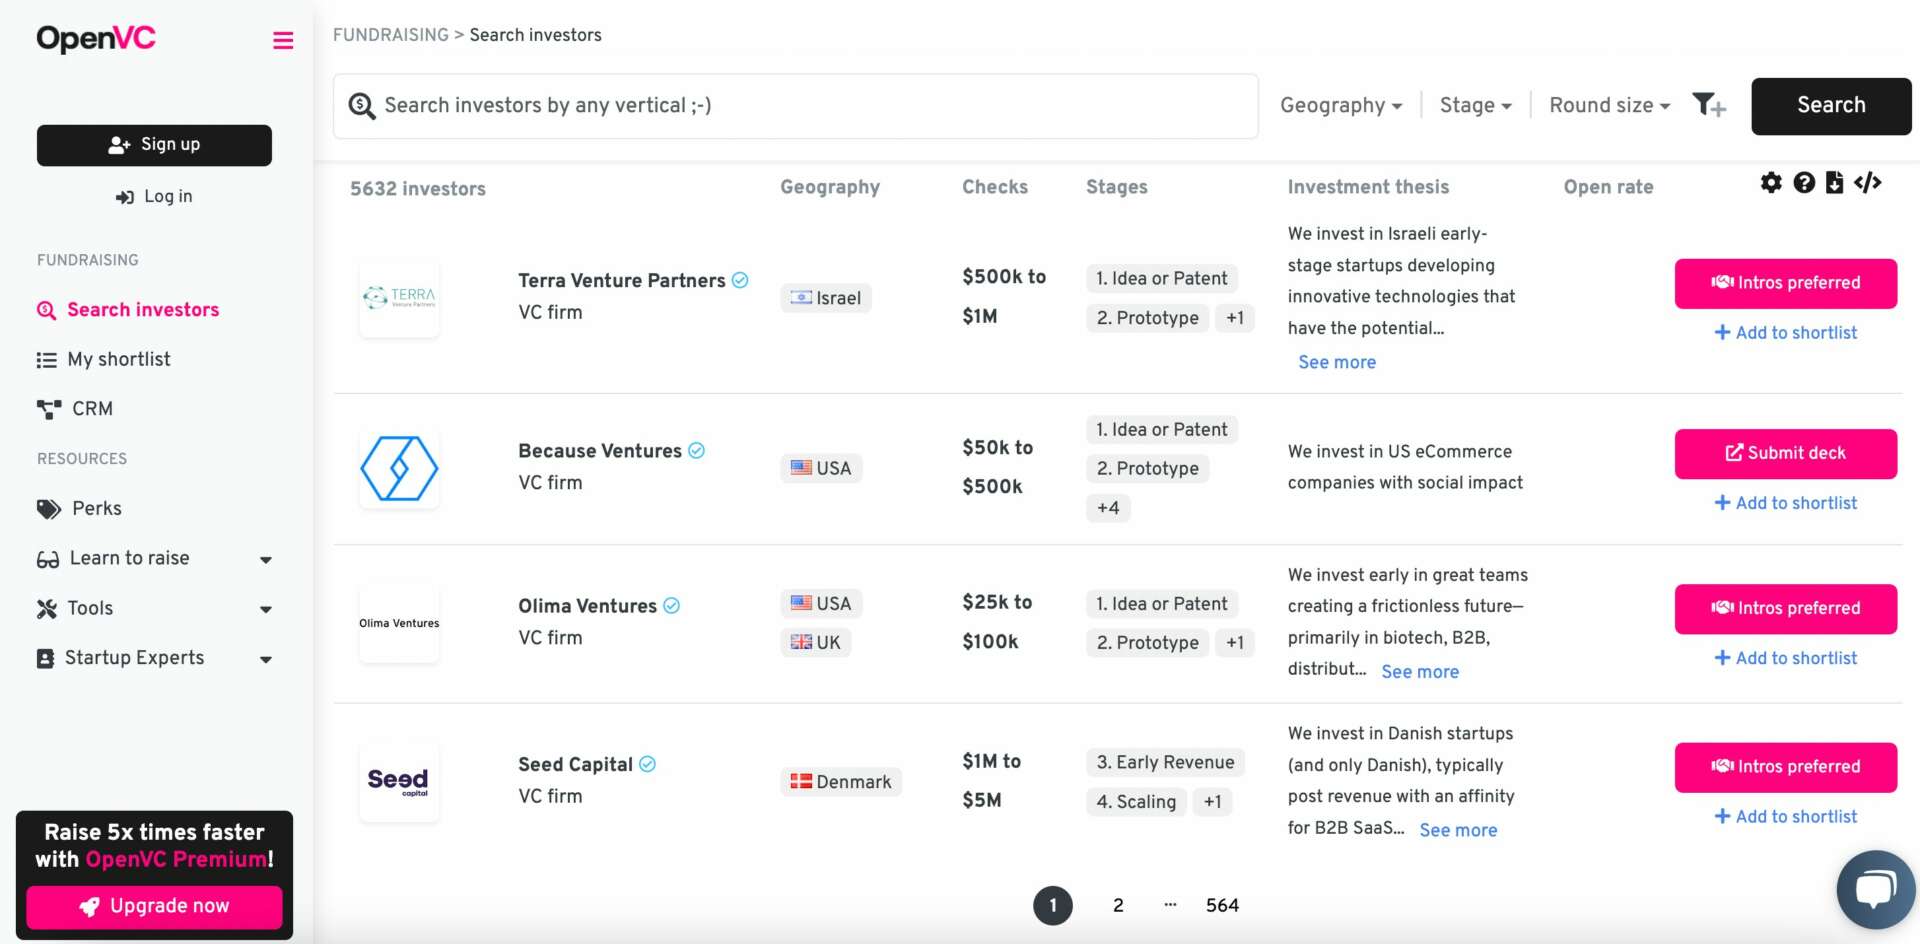This screenshot has height=944, width=1920.
Task: Open the add filter funnel icon
Action: pos(1708,105)
